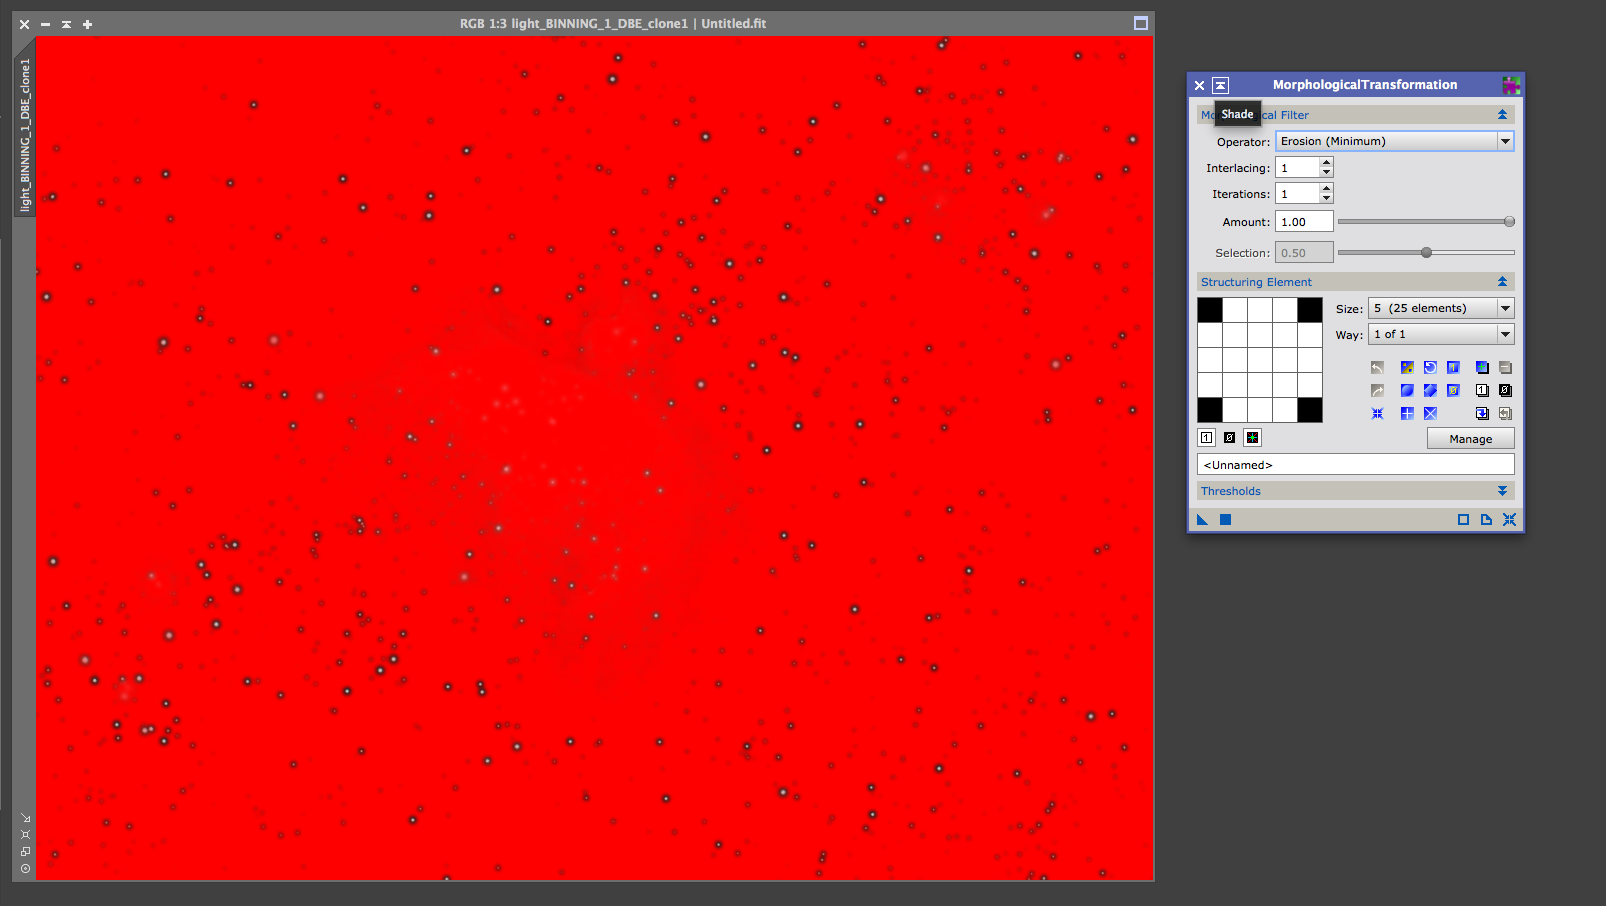1606x906 pixels.
Task: Select the circular structure shape icon
Action: point(1407,390)
